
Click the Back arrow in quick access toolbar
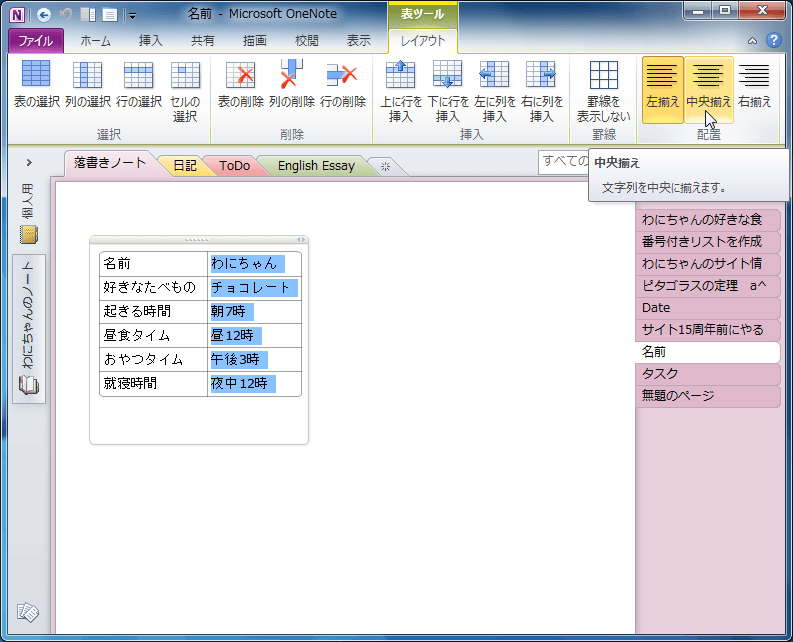pos(44,15)
